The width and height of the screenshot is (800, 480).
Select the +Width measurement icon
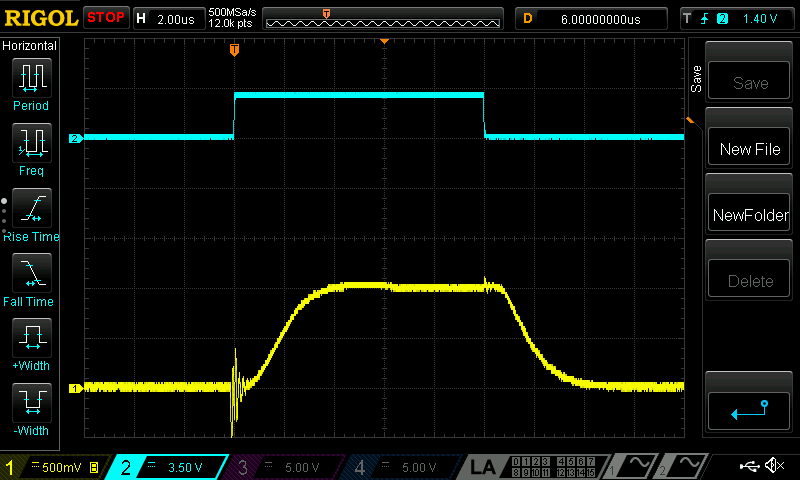tap(32, 338)
